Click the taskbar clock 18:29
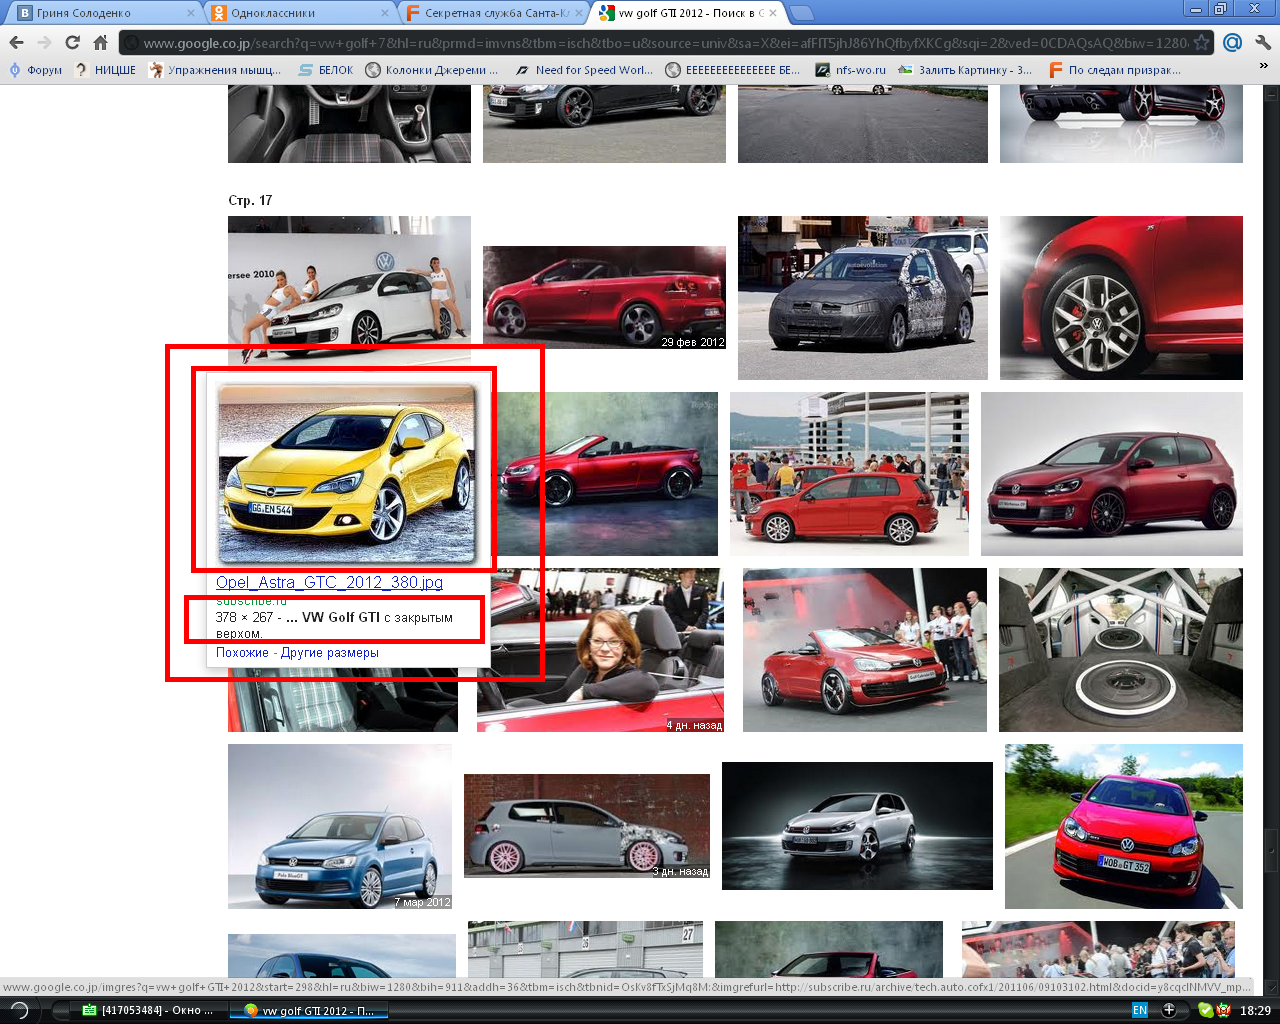 click(1255, 1010)
